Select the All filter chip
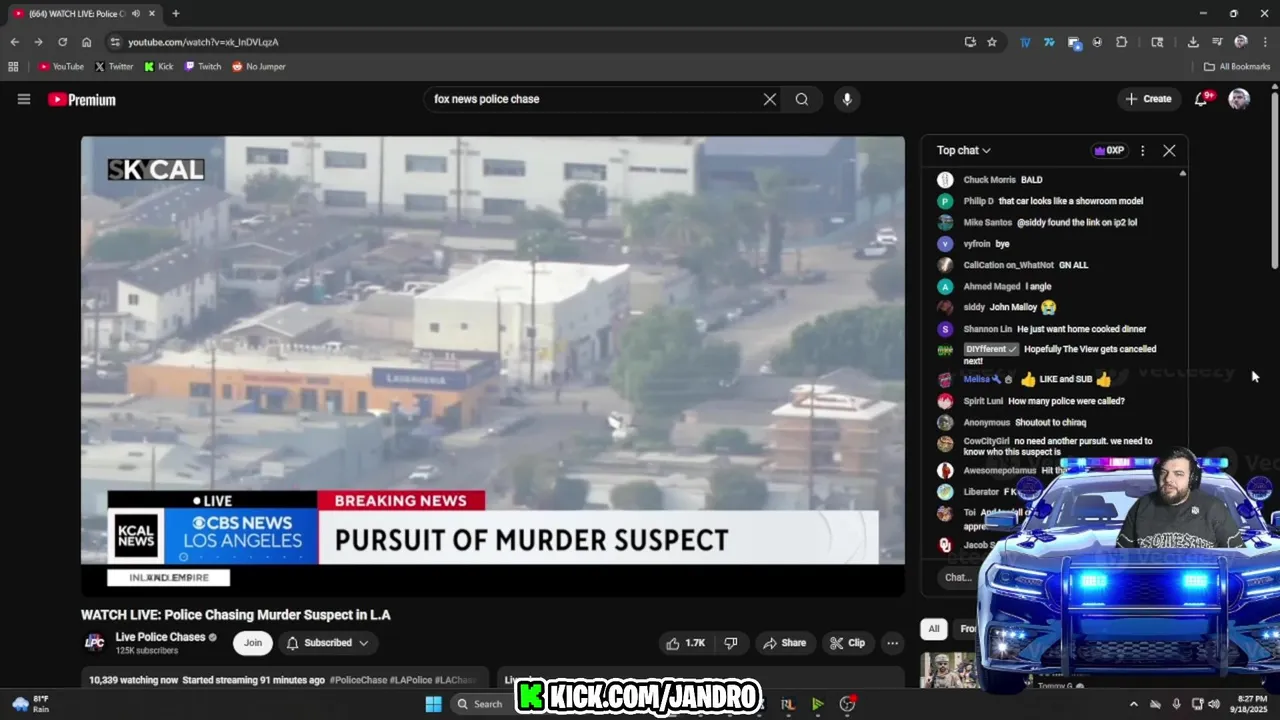Image resolution: width=1280 pixels, height=720 pixels. 934,629
